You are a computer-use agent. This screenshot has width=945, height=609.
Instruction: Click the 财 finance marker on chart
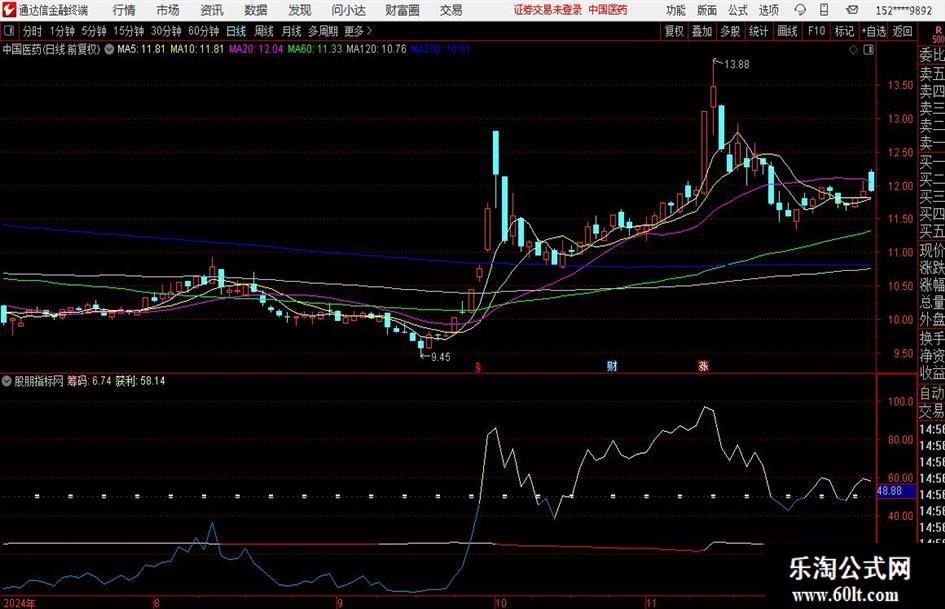tap(612, 366)
